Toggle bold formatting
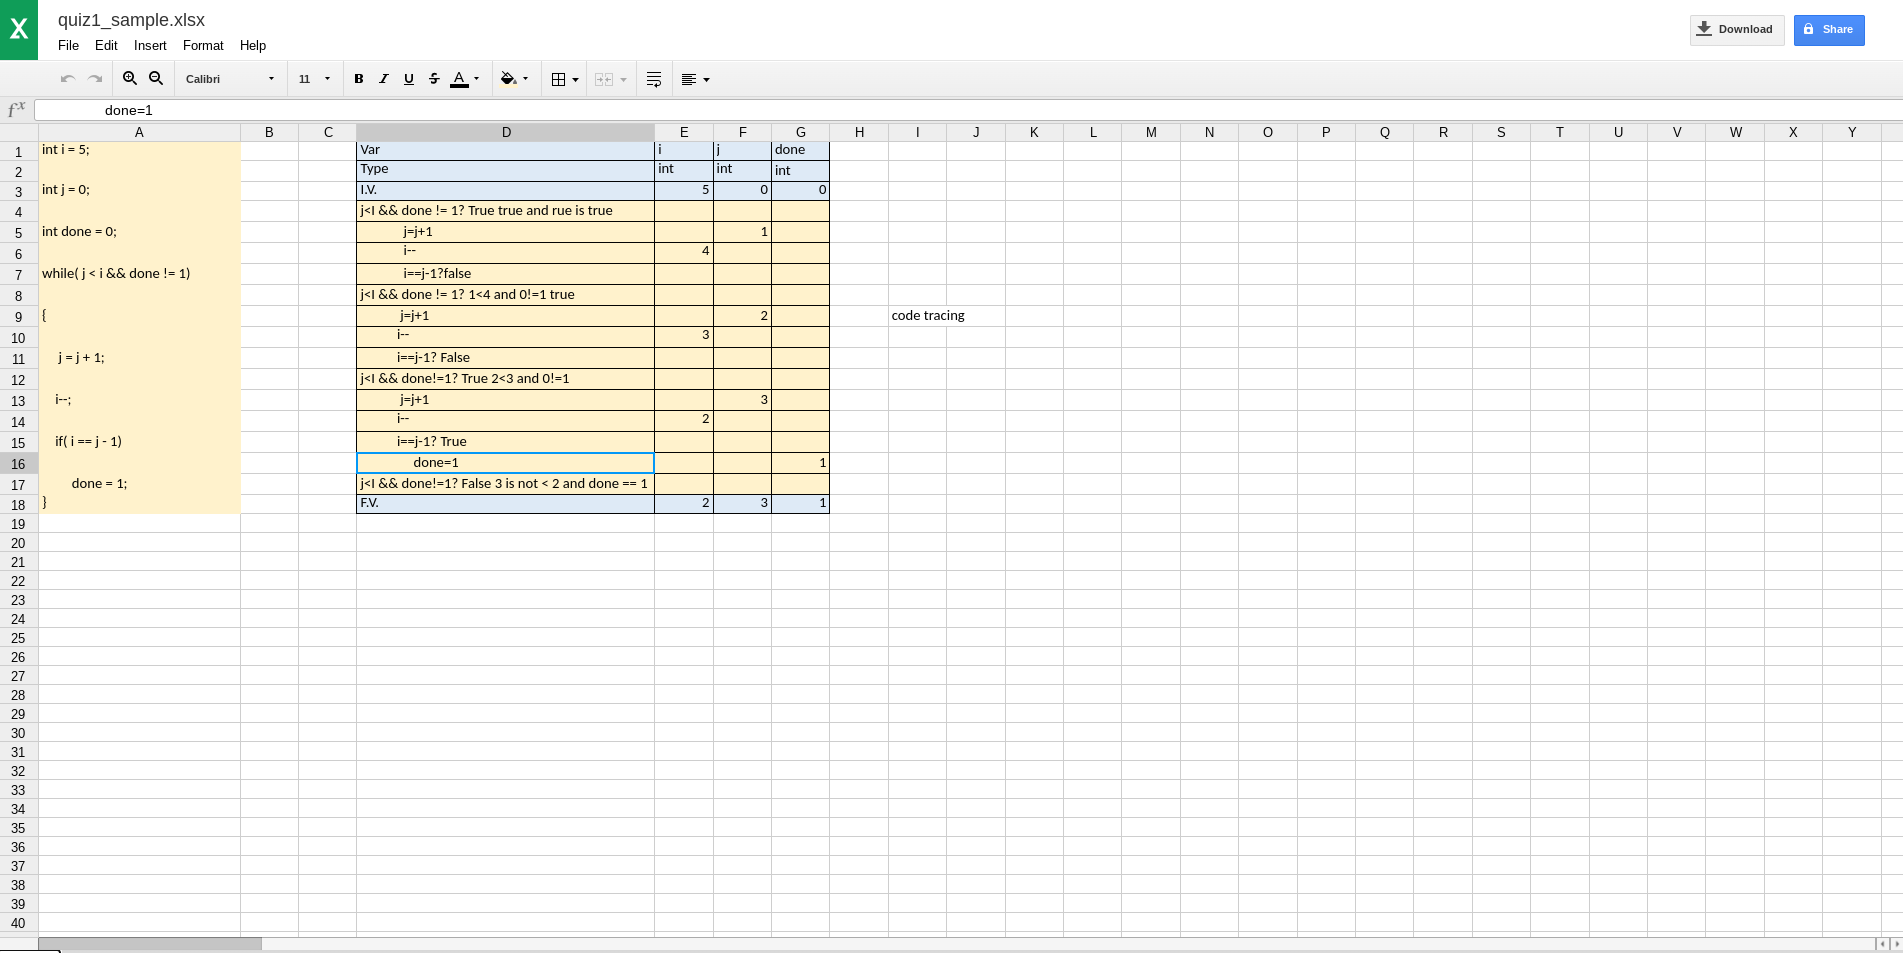This screenshot has width=1903, height=953. coord(359,79)
